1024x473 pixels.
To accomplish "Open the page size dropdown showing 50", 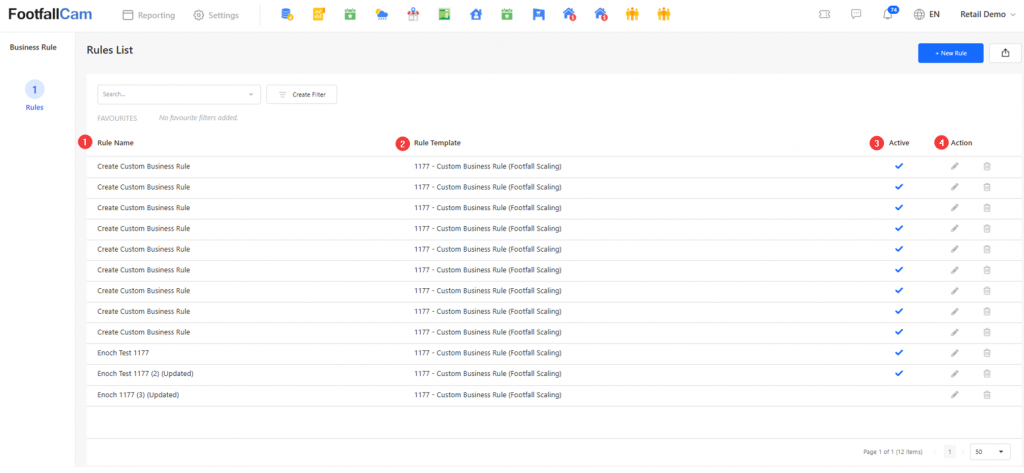I will (989, 452).
